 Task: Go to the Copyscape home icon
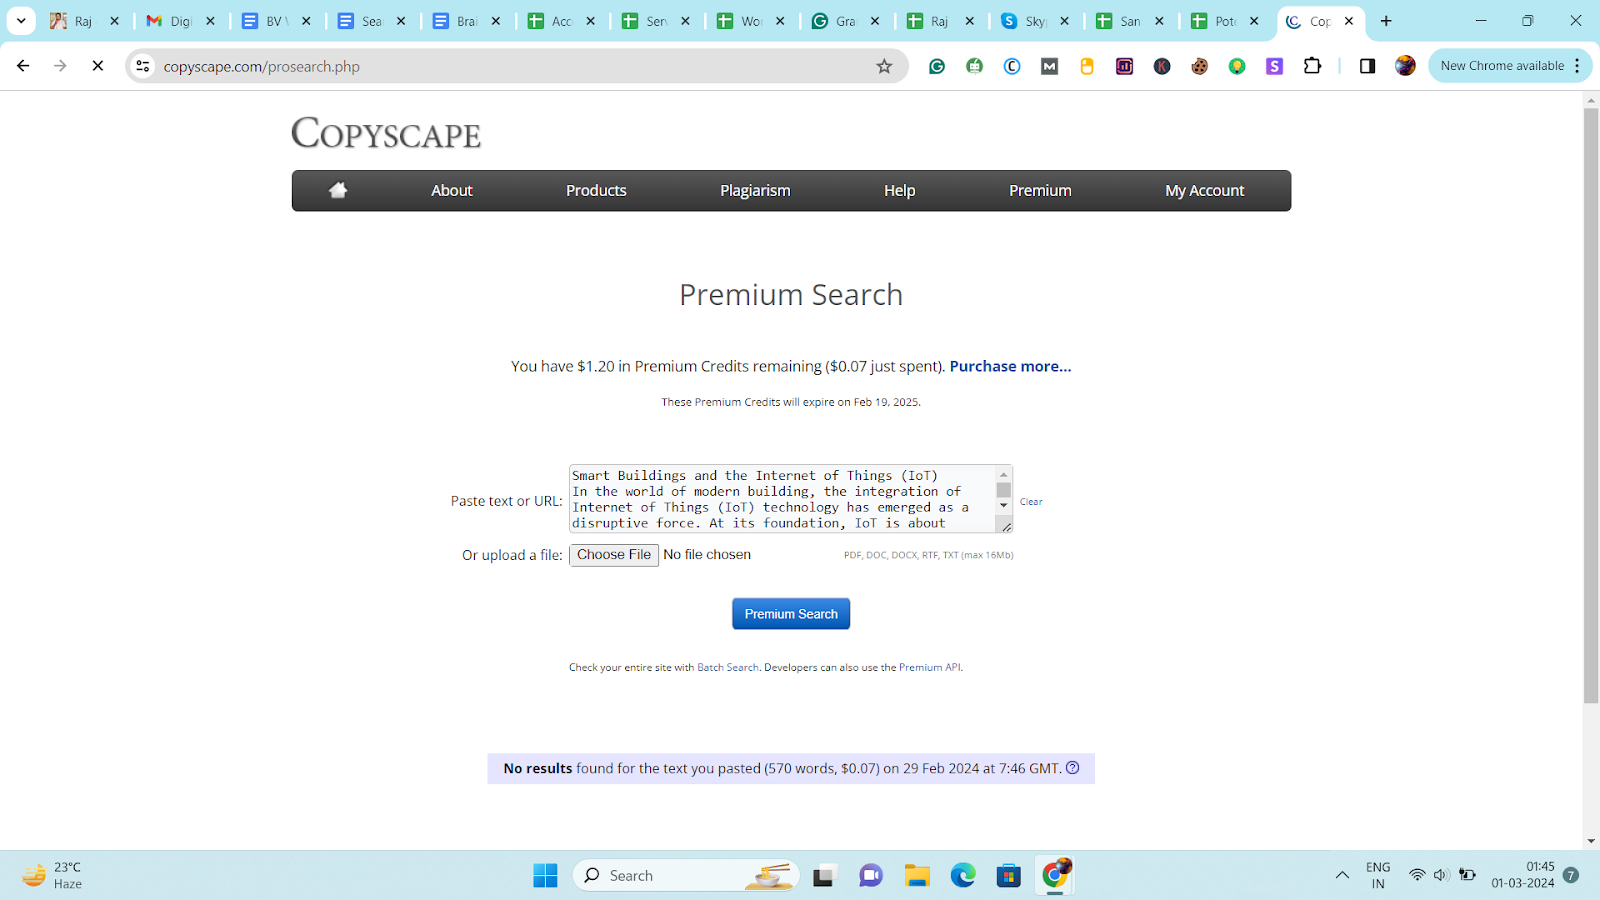338,190
